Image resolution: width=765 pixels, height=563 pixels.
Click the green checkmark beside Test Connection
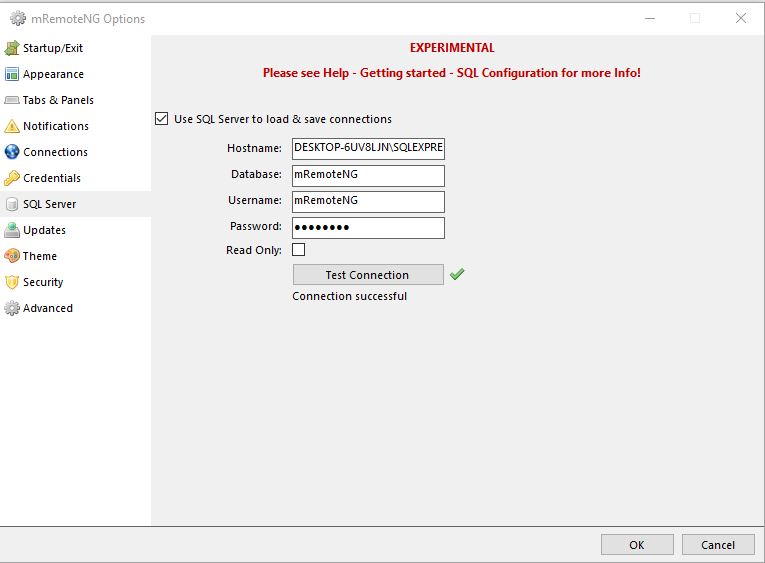pyautogui.click(x=457, y=274)
